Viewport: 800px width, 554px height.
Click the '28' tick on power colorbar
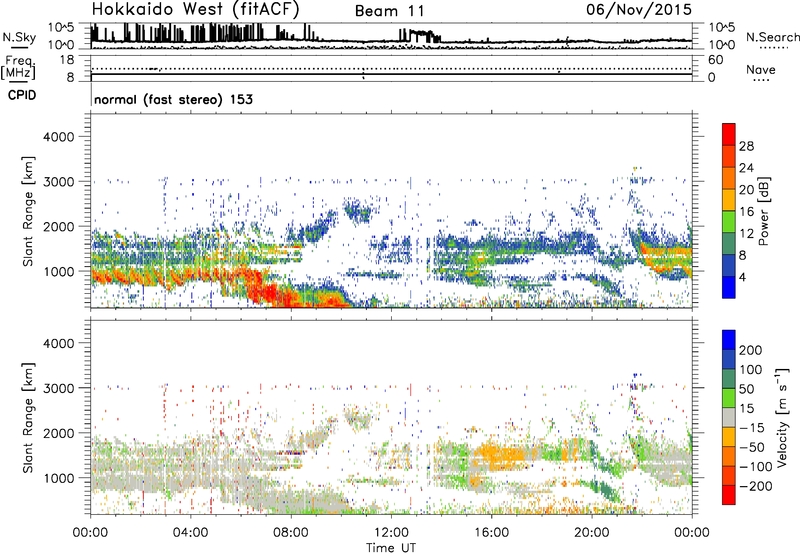coord(746,146)
